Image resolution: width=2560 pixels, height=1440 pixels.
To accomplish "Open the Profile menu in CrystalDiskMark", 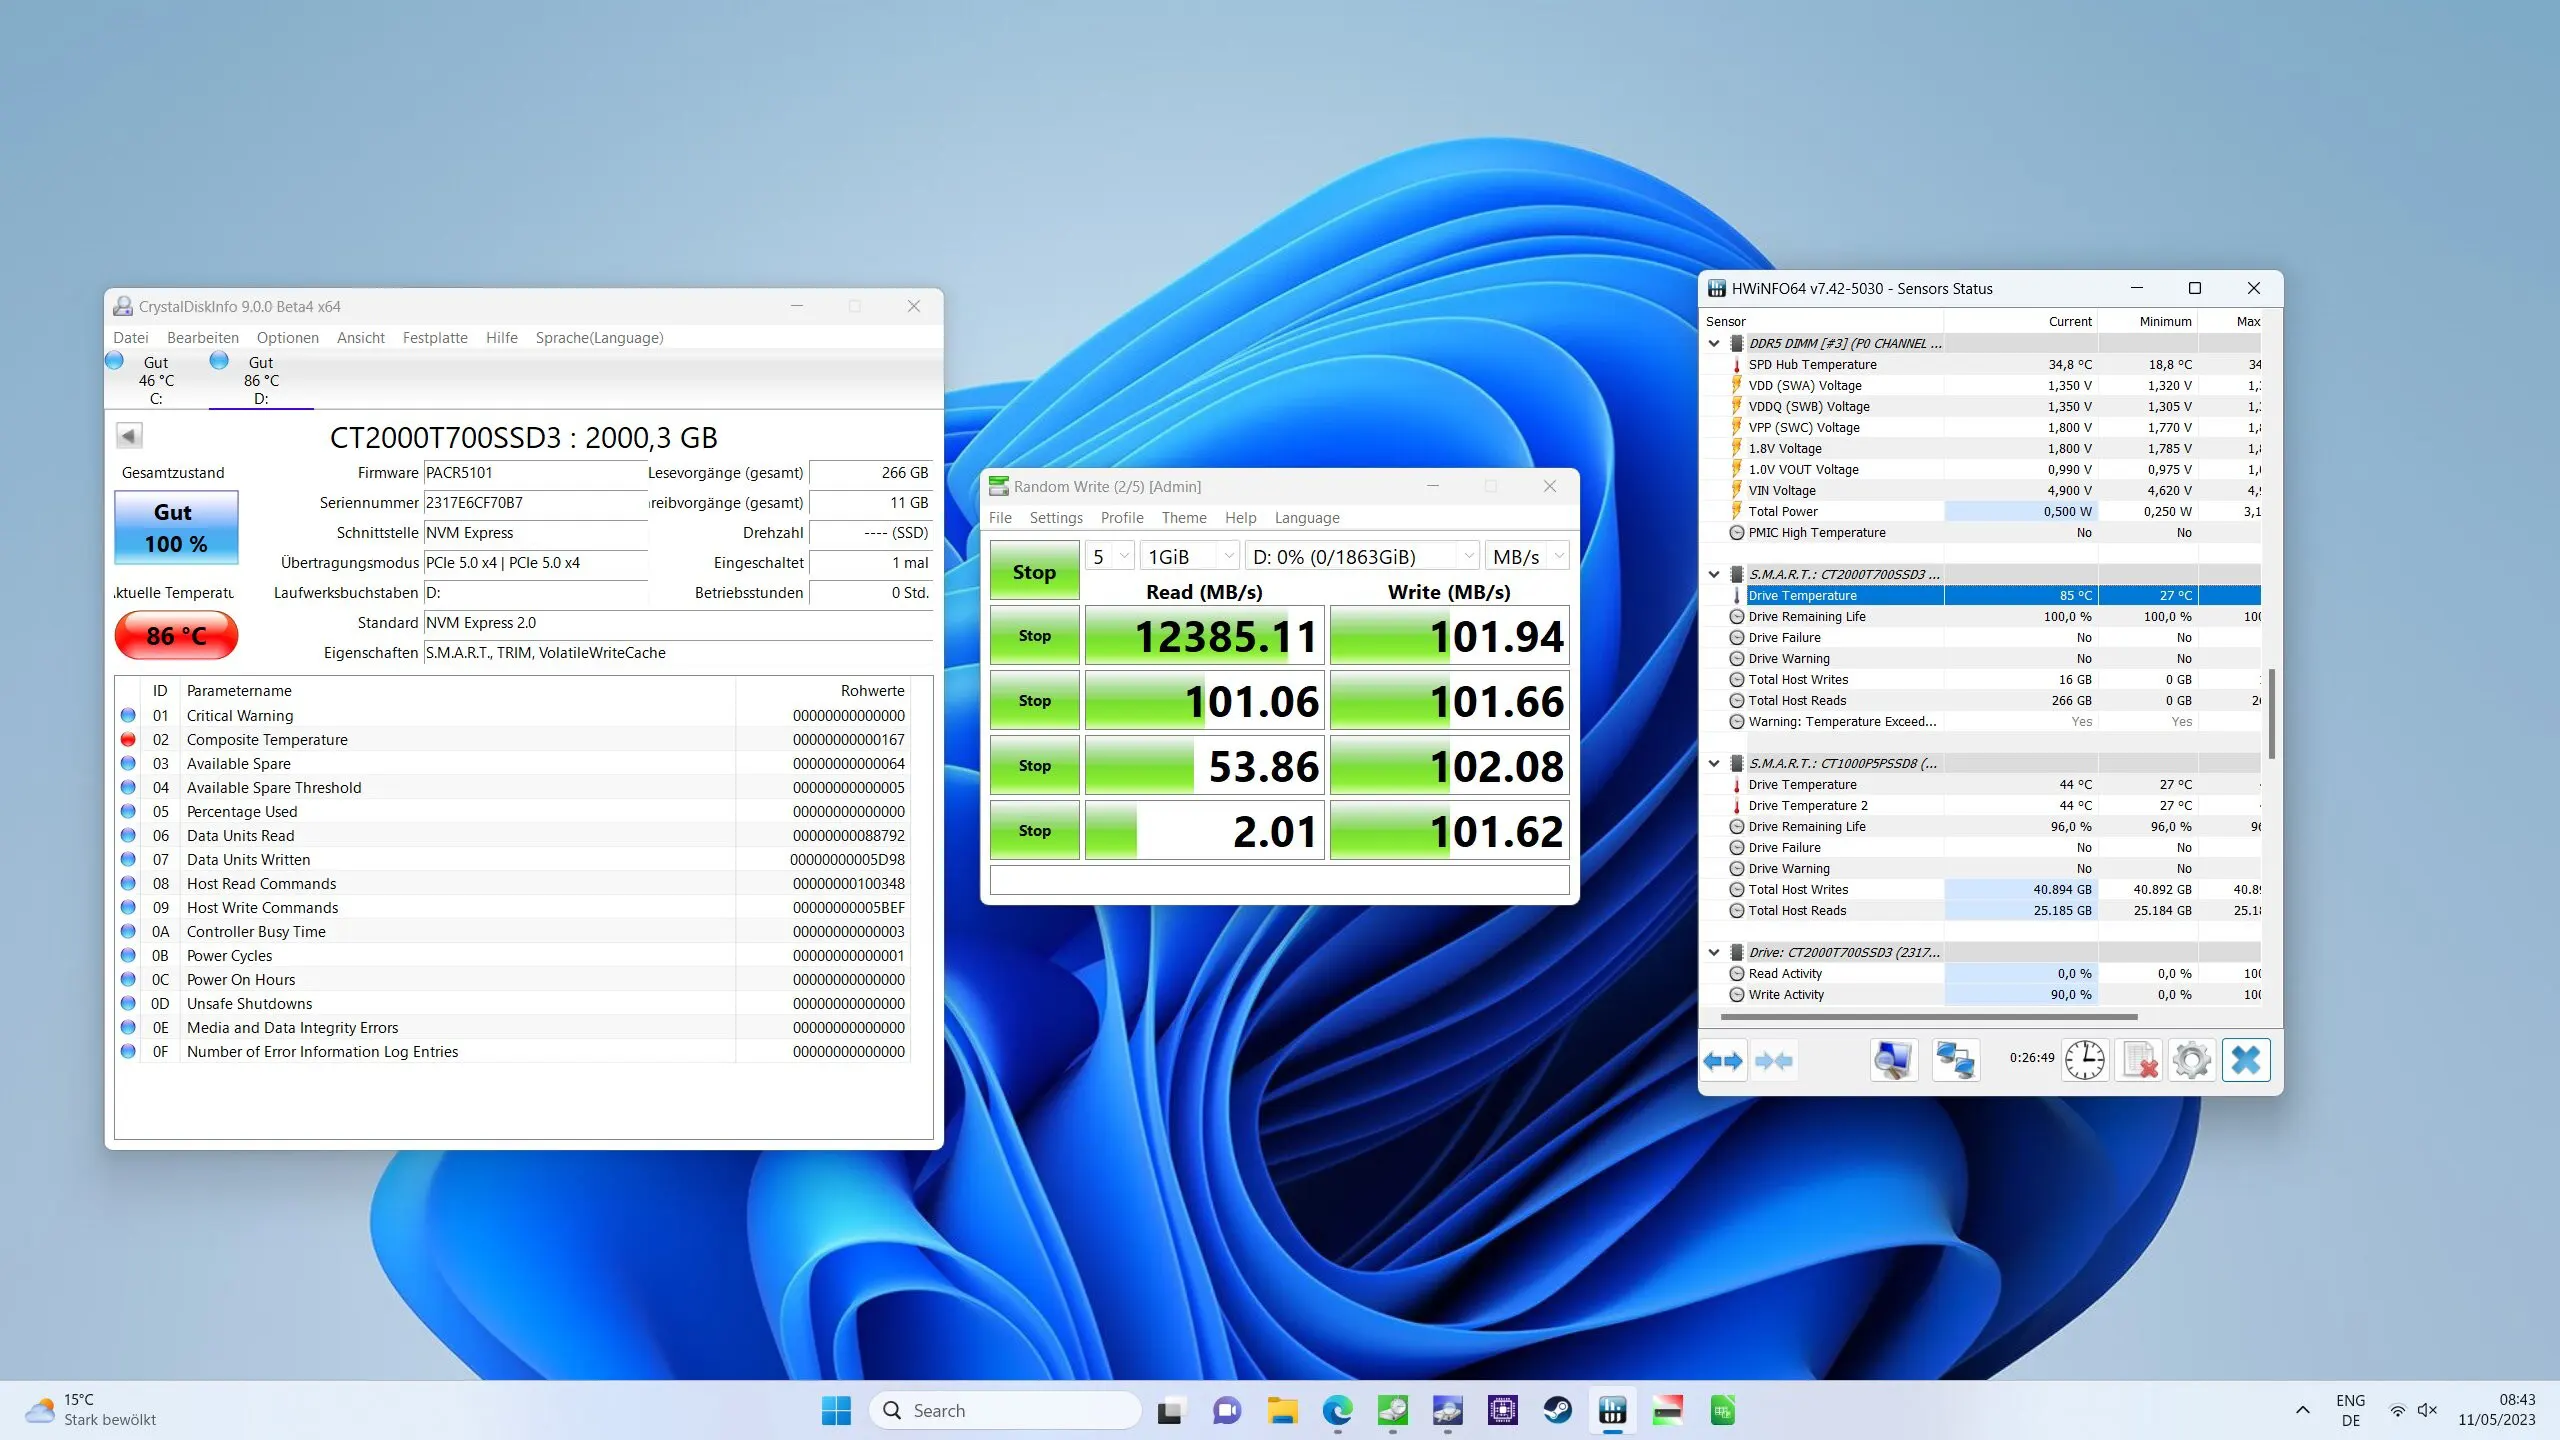I will [x=1121, y=518].
